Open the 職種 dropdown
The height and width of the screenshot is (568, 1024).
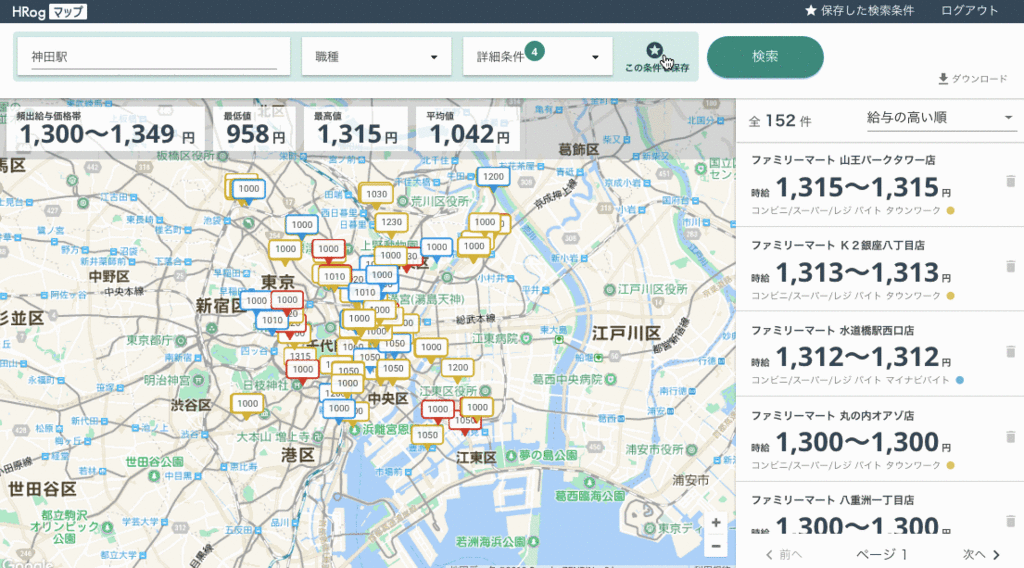376,57
